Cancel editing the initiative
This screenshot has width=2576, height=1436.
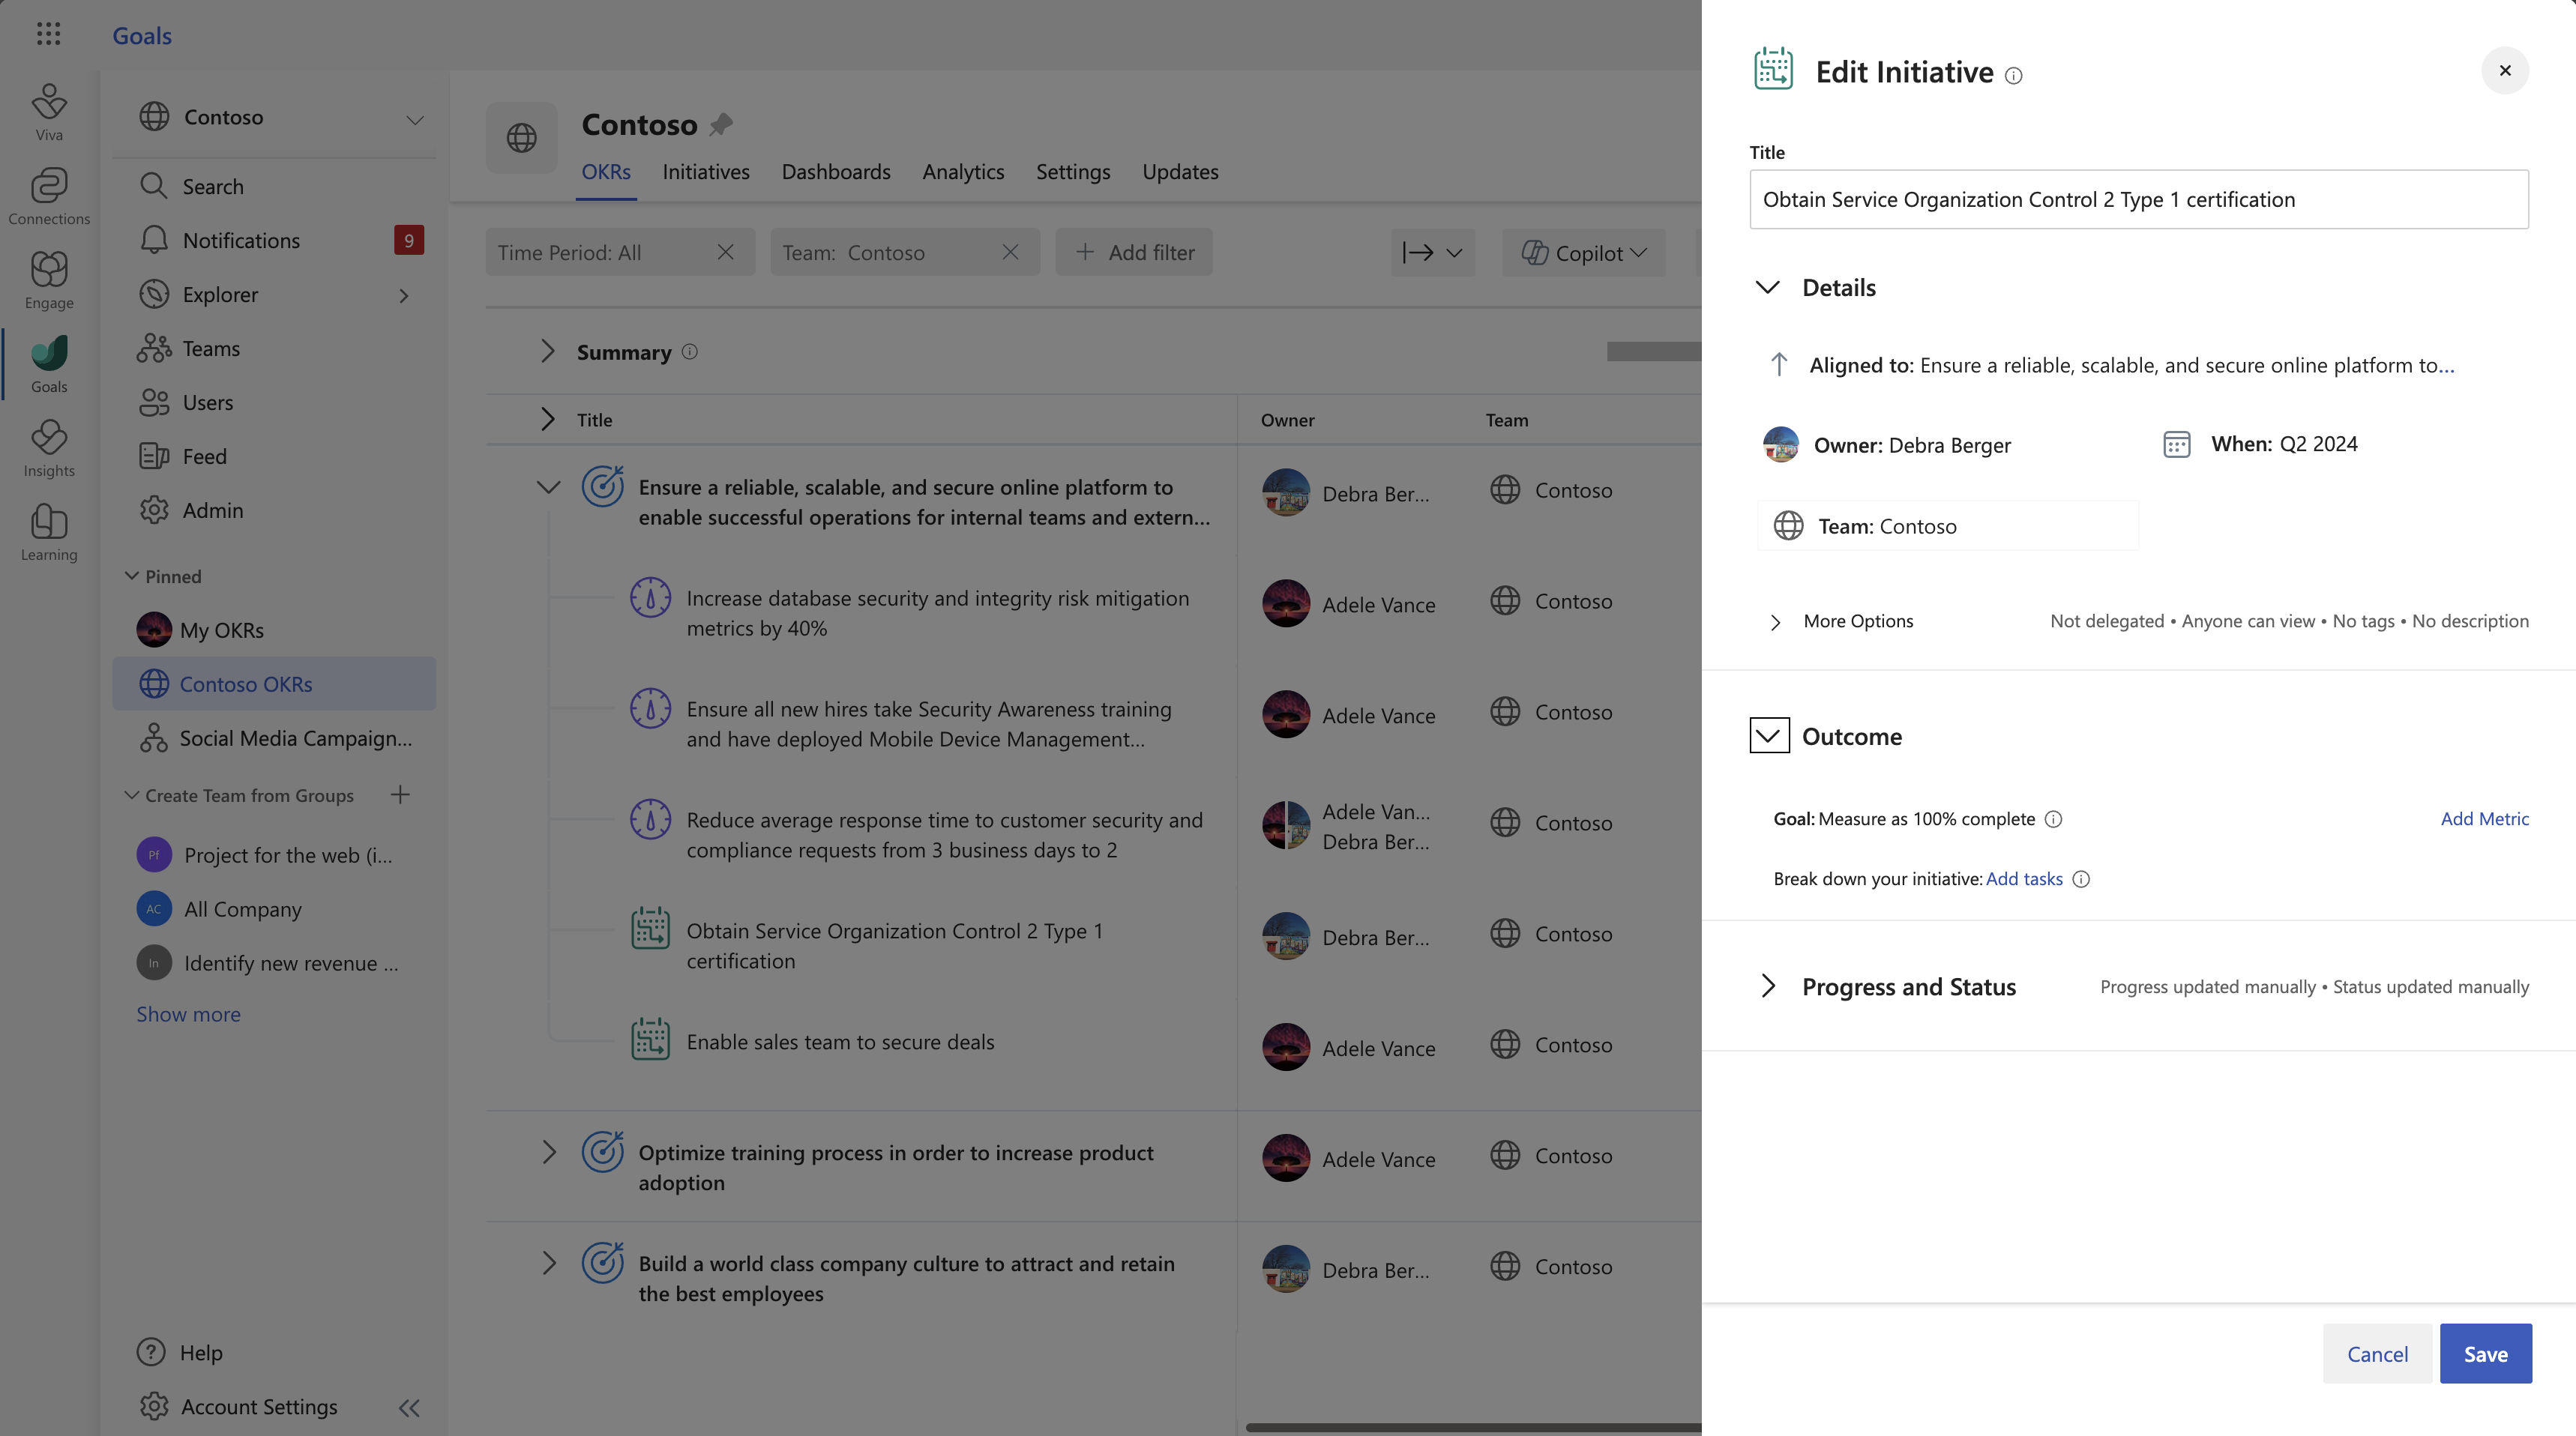2377,1353
